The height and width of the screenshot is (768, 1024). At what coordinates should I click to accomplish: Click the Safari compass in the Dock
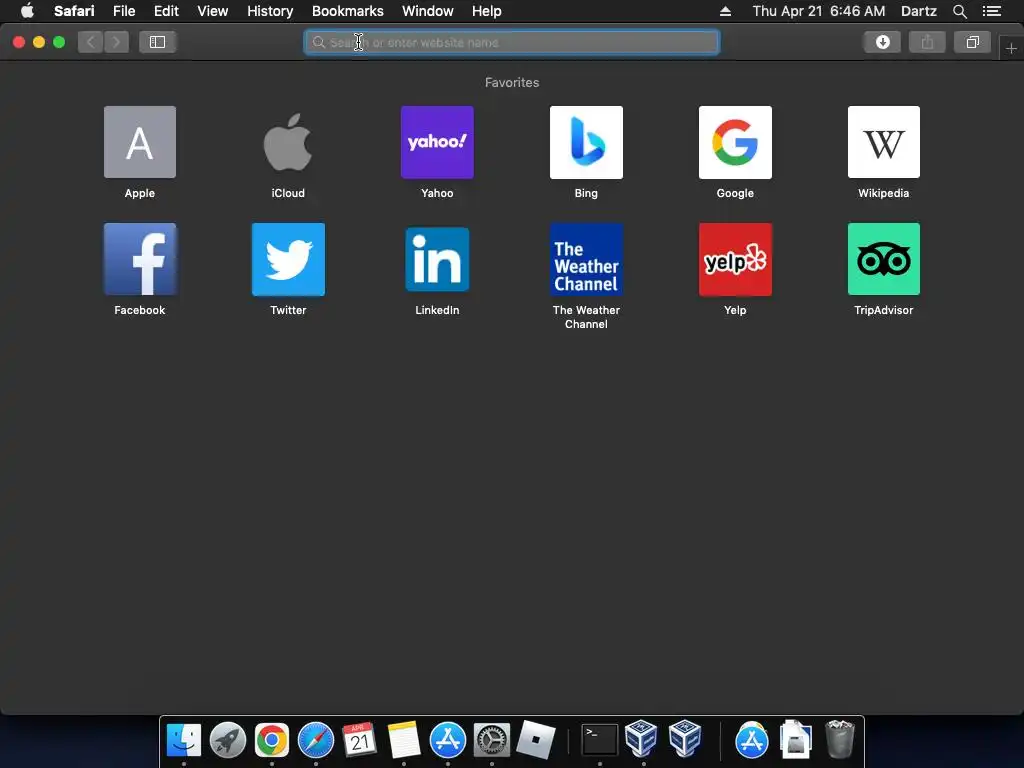click(x=315, y=740)
